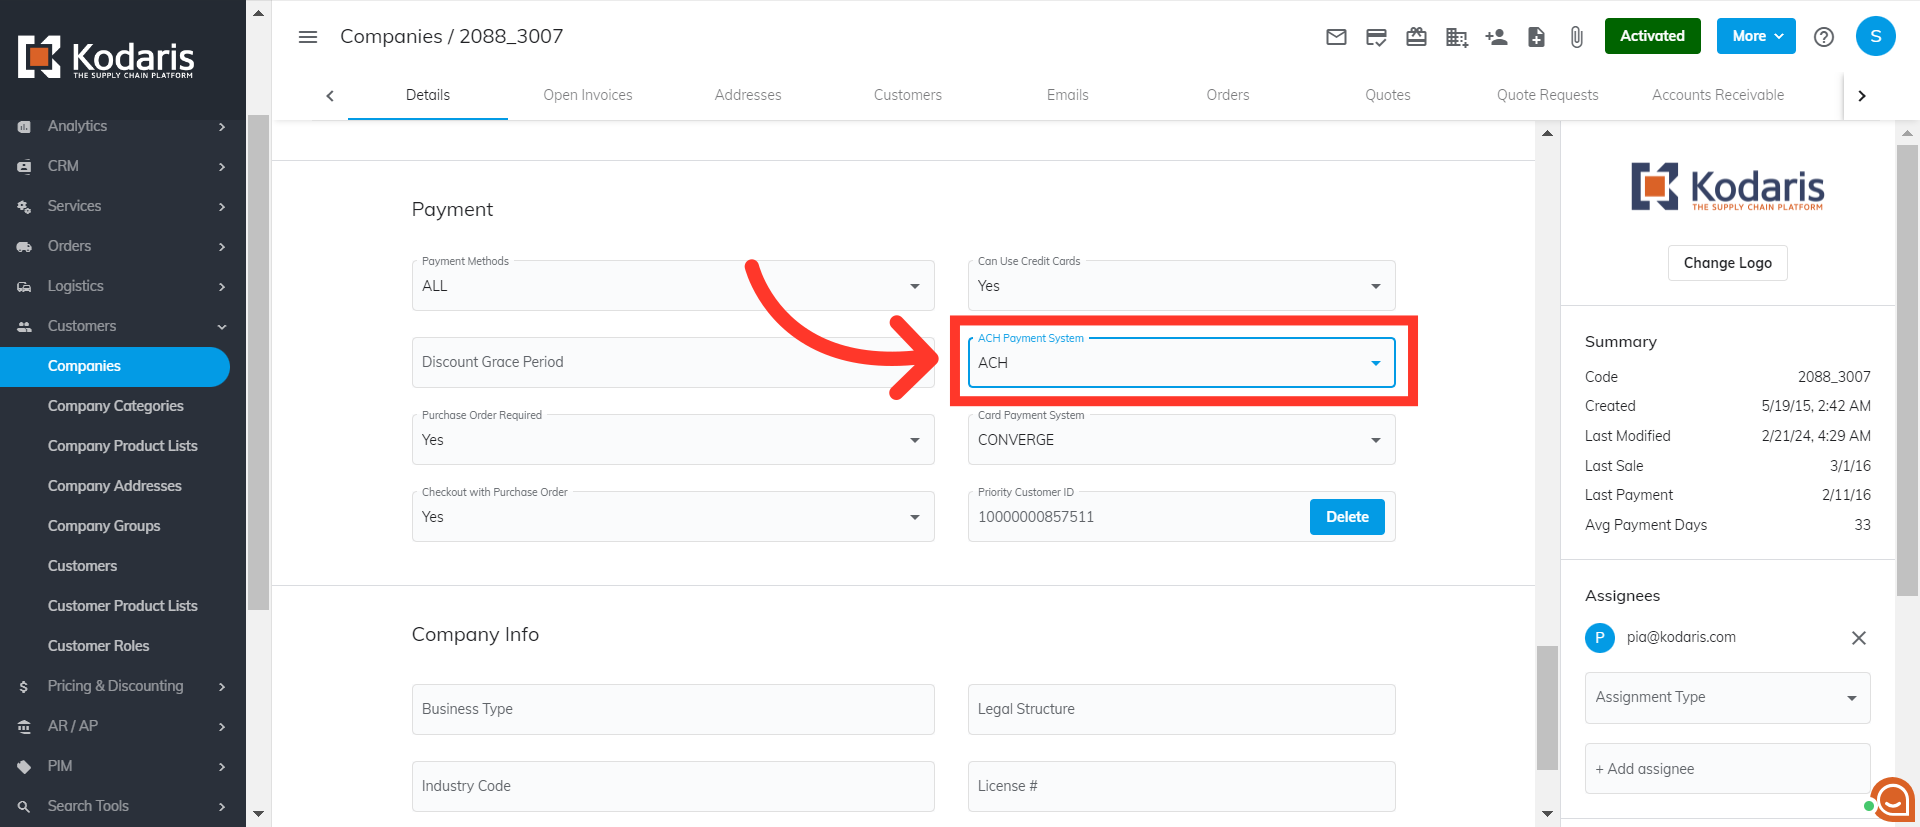
Task: Open the ACH Payment System dropdown
Action: (1181, 363)
